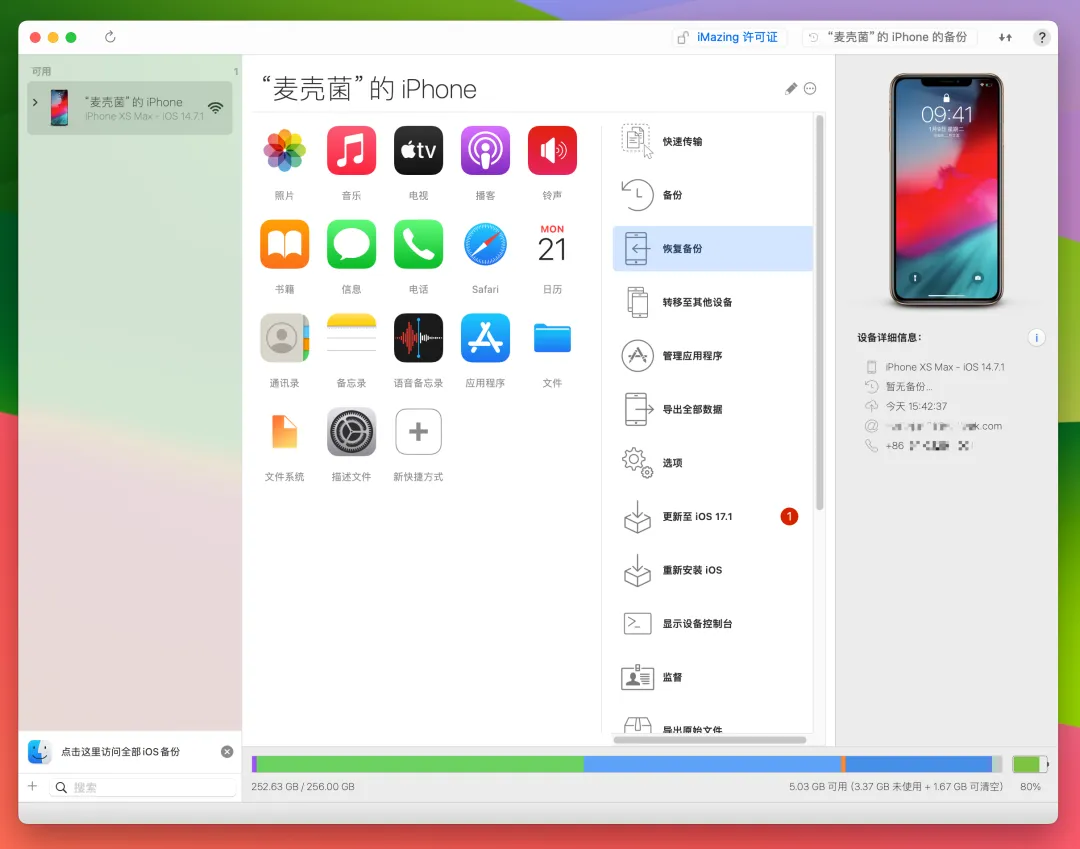Click the plus button beside search
The width and height of the screenshot is (1080, 849).
tap(32, 786)
